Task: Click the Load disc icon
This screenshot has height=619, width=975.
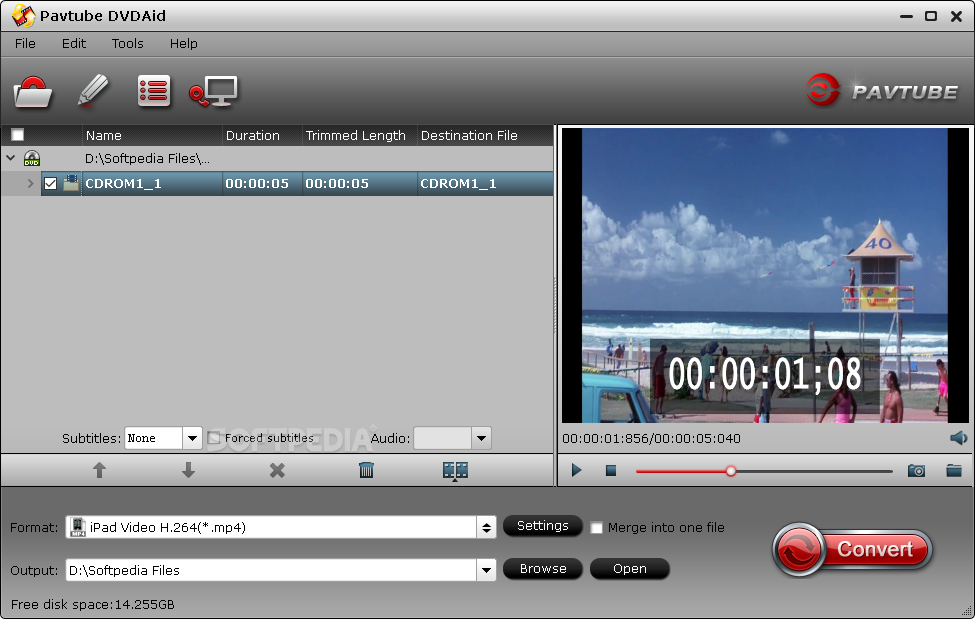Action: pos(33,92)
